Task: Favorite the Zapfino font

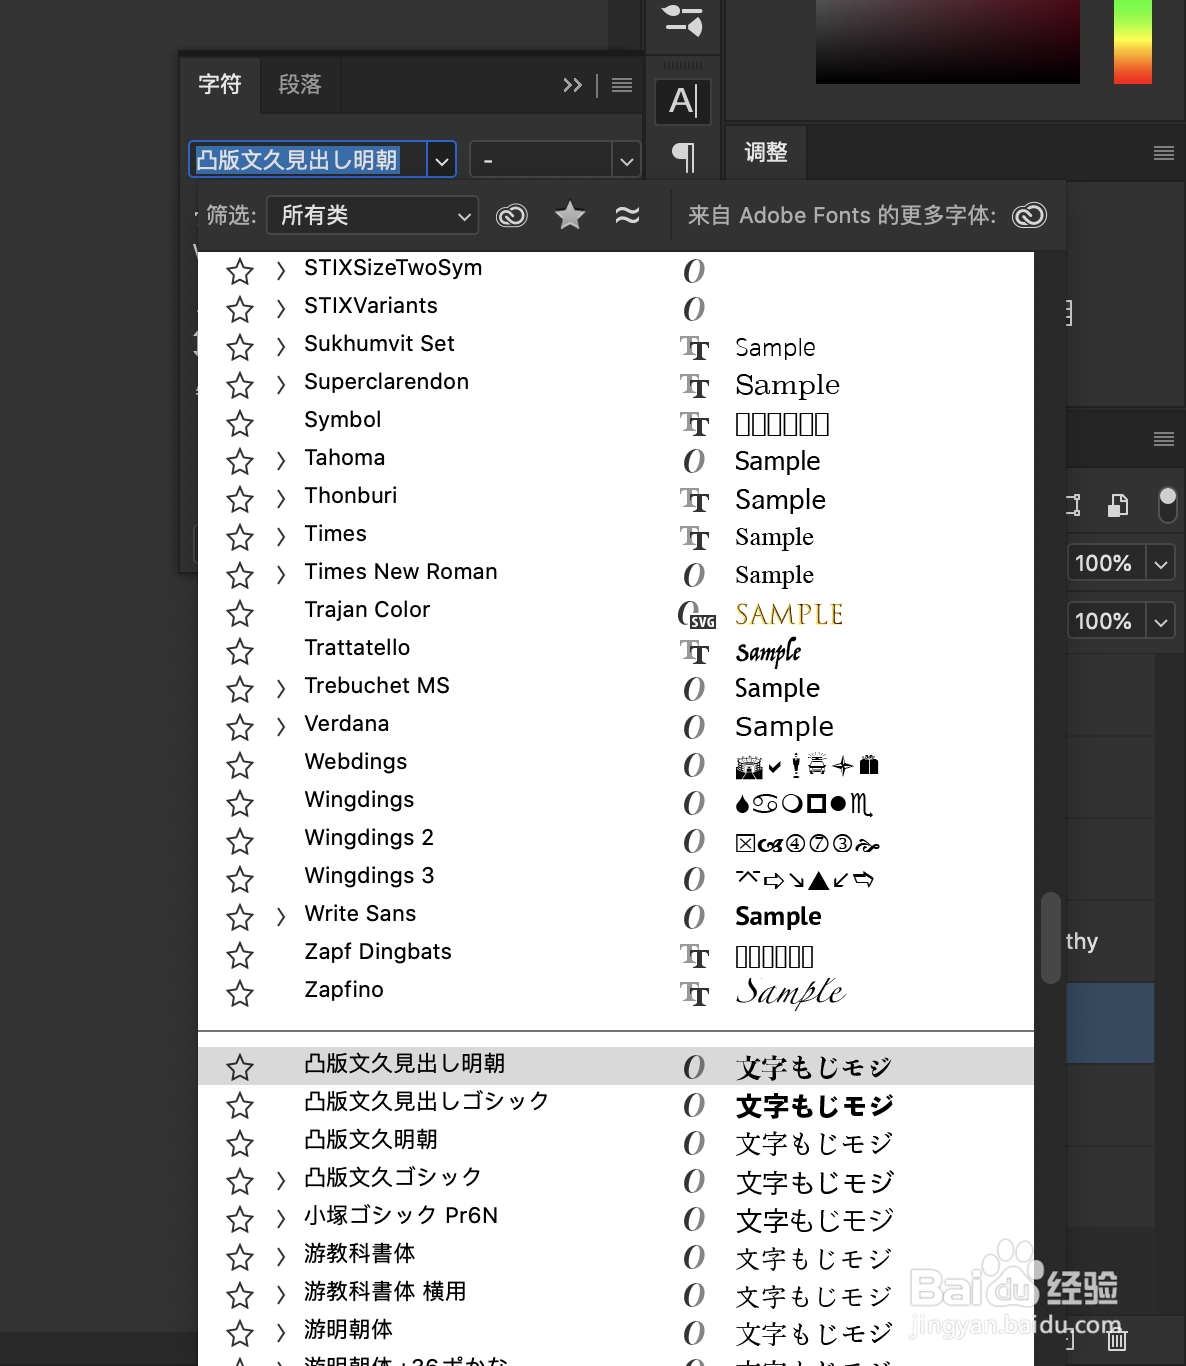Action: tap(240, 994)
